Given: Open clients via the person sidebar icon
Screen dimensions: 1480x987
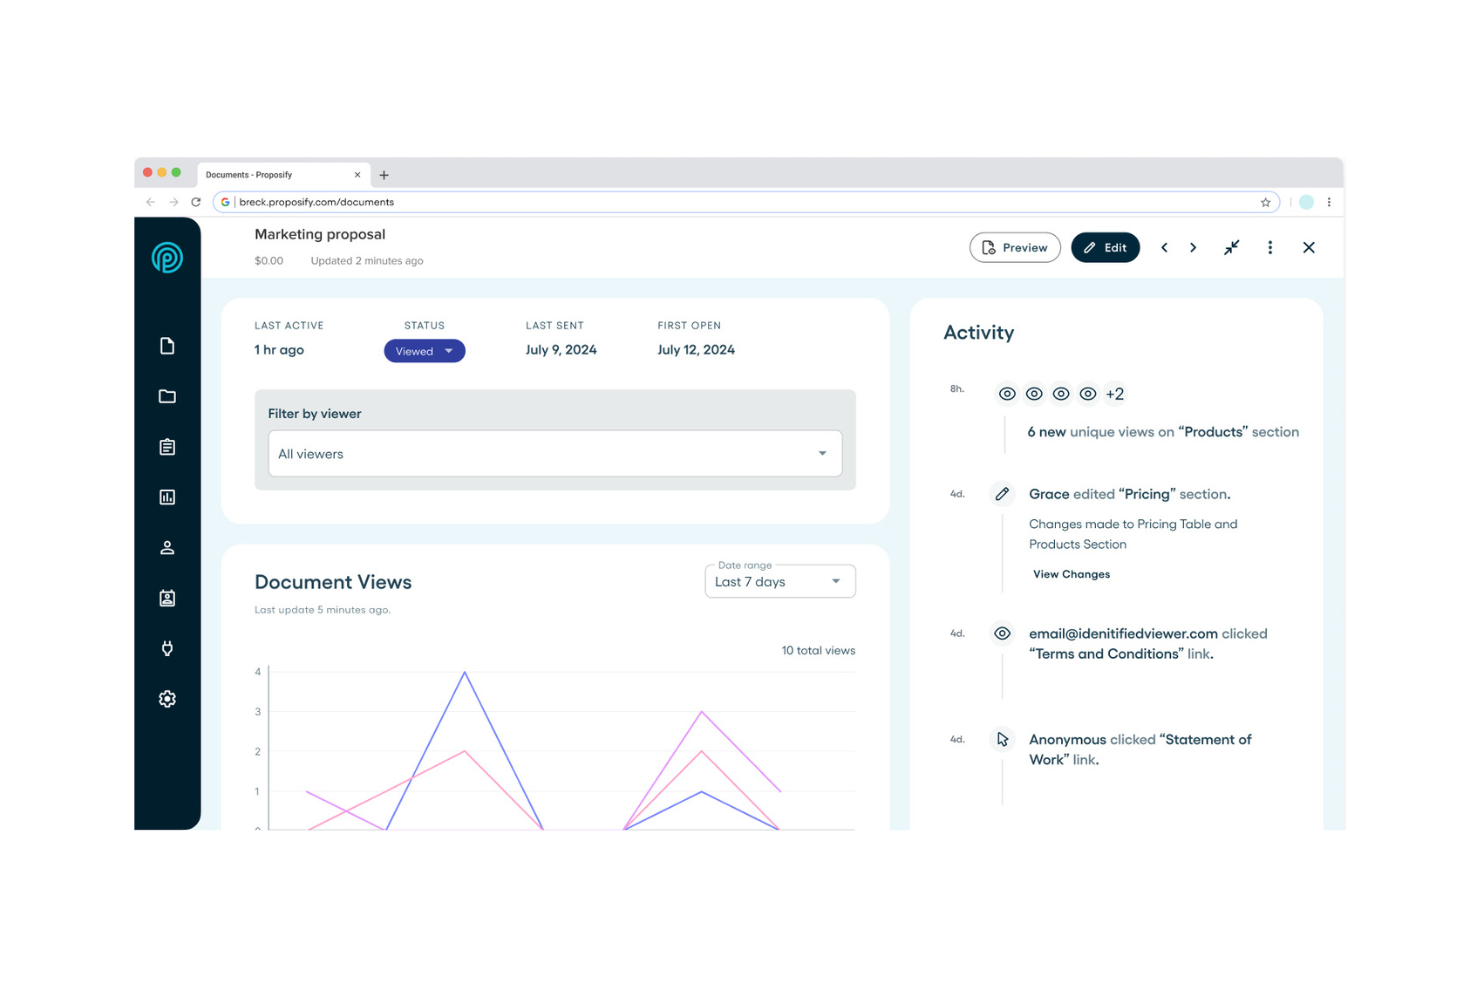Looking at the screenshot, I should click(x=167, y=547).
